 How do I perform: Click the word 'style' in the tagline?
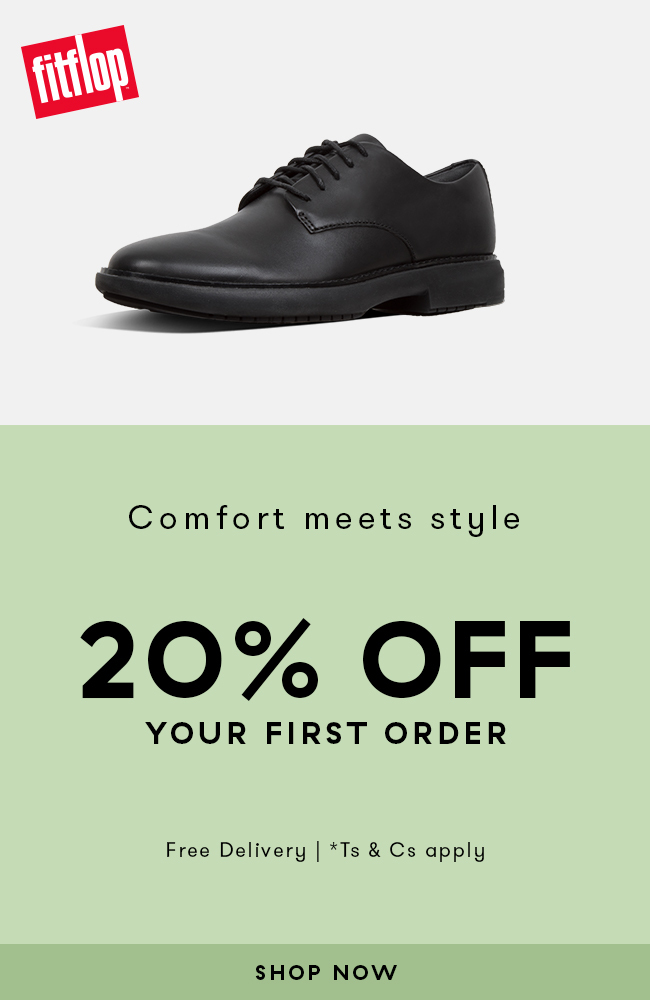tap(476, 520)
